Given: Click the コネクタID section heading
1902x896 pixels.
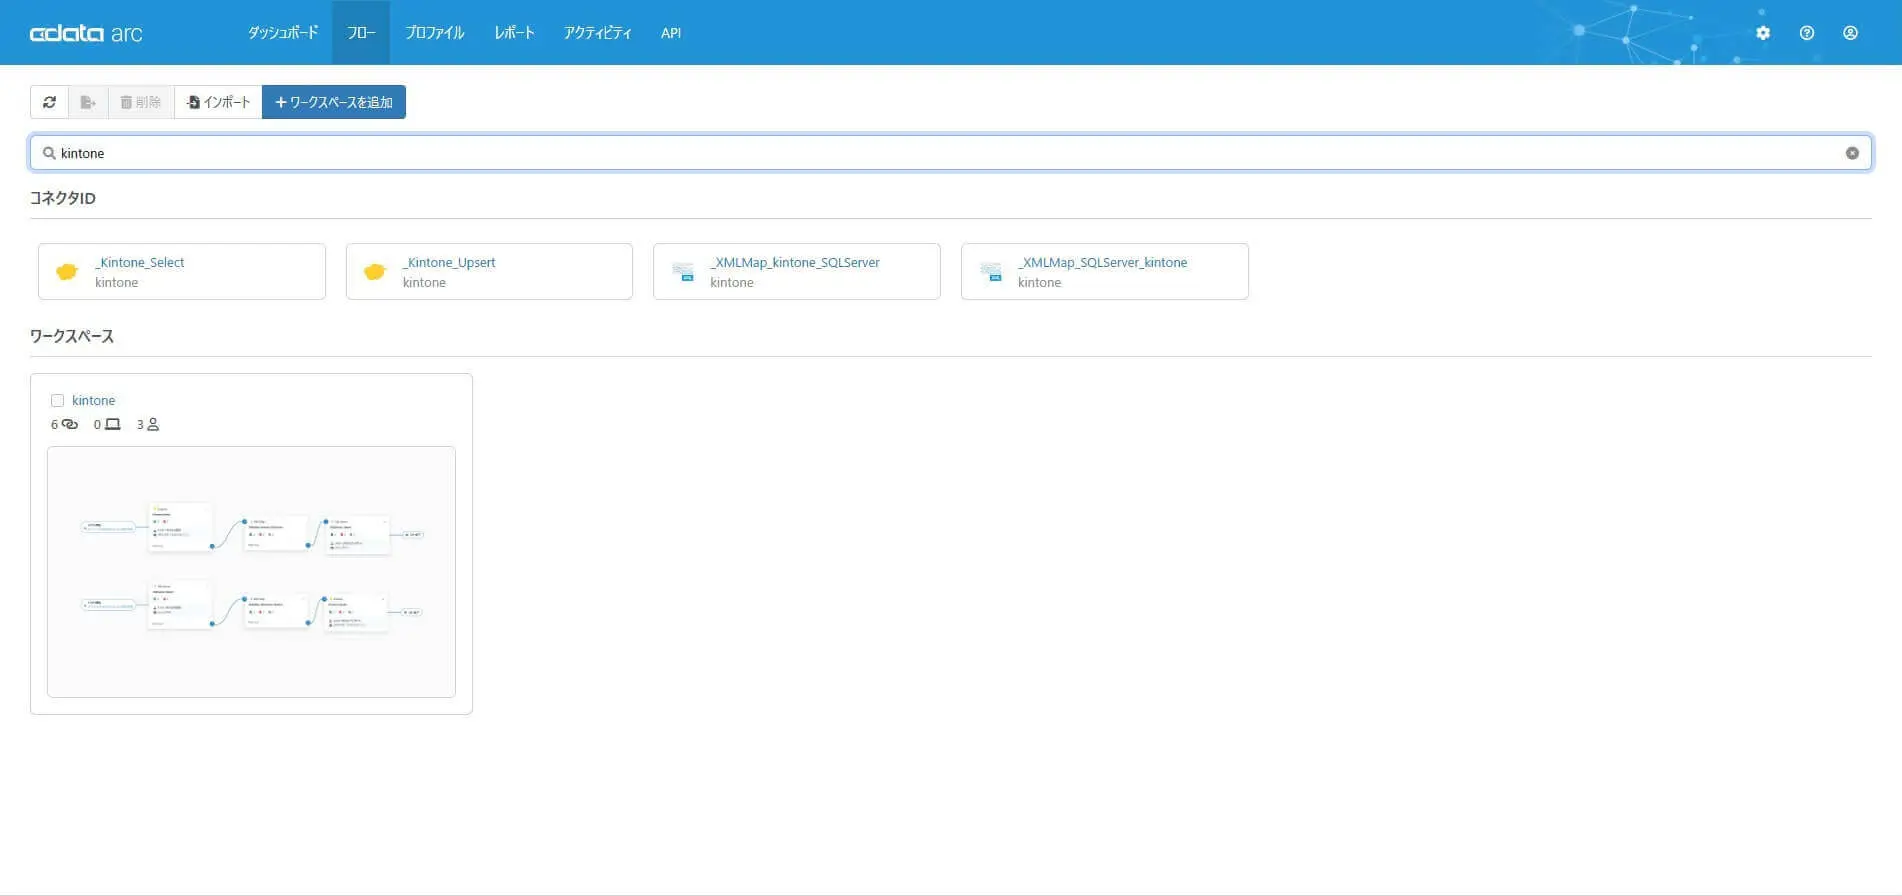Looking at the screenshot, I should pos(63,198).
